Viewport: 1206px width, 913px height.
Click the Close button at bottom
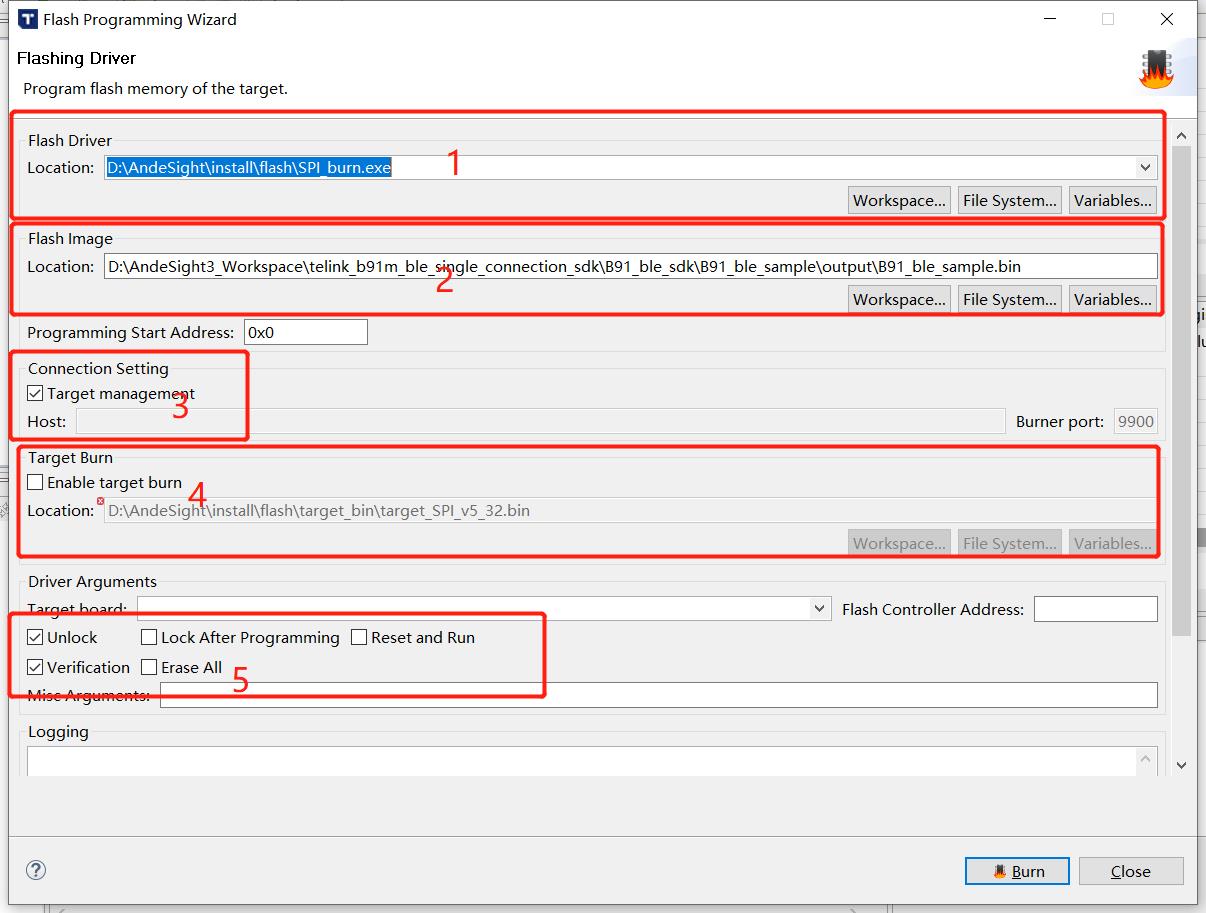1130,871
